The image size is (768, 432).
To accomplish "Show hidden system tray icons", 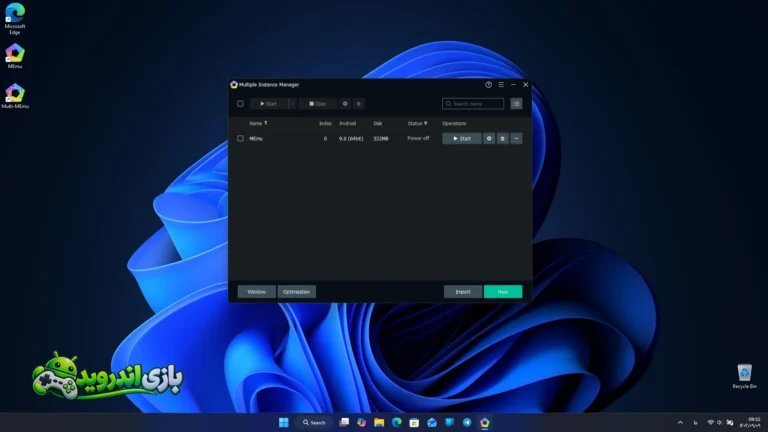I will pyautogui.click(x=680, y=422).
